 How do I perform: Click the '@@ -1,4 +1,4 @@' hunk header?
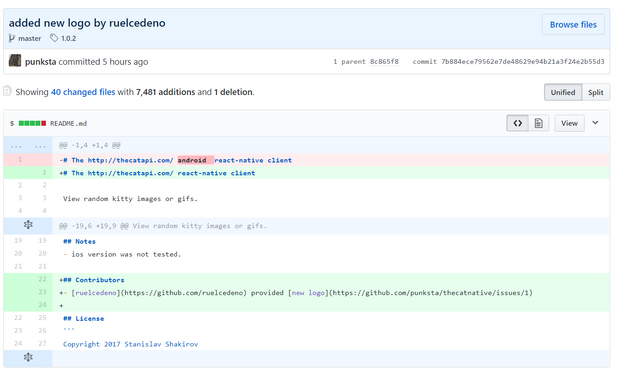(x=89, y=145)
